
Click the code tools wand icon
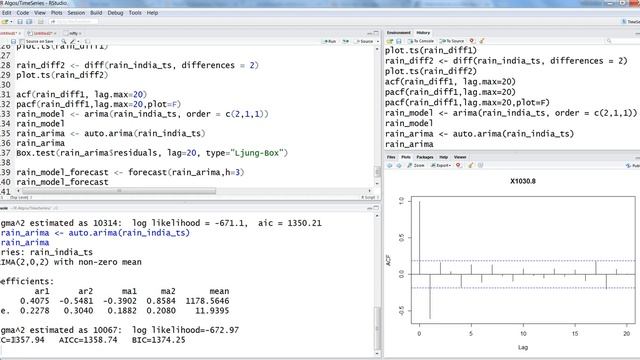pos(73,41)
